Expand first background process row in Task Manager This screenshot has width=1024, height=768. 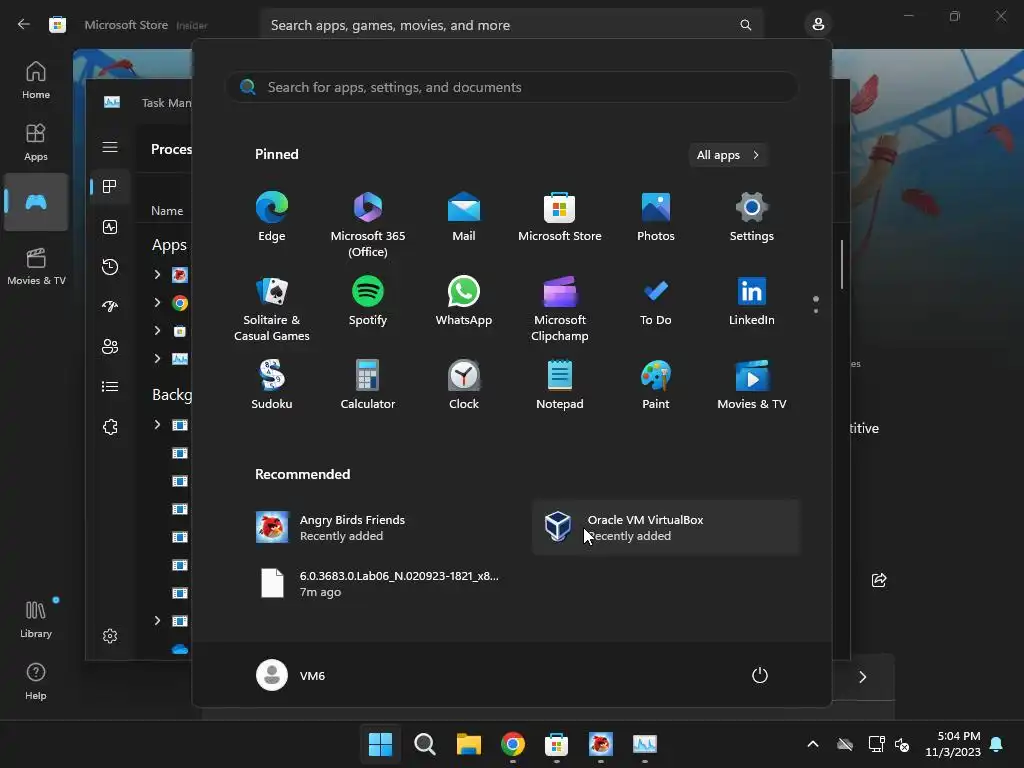(x=157, y=424)
